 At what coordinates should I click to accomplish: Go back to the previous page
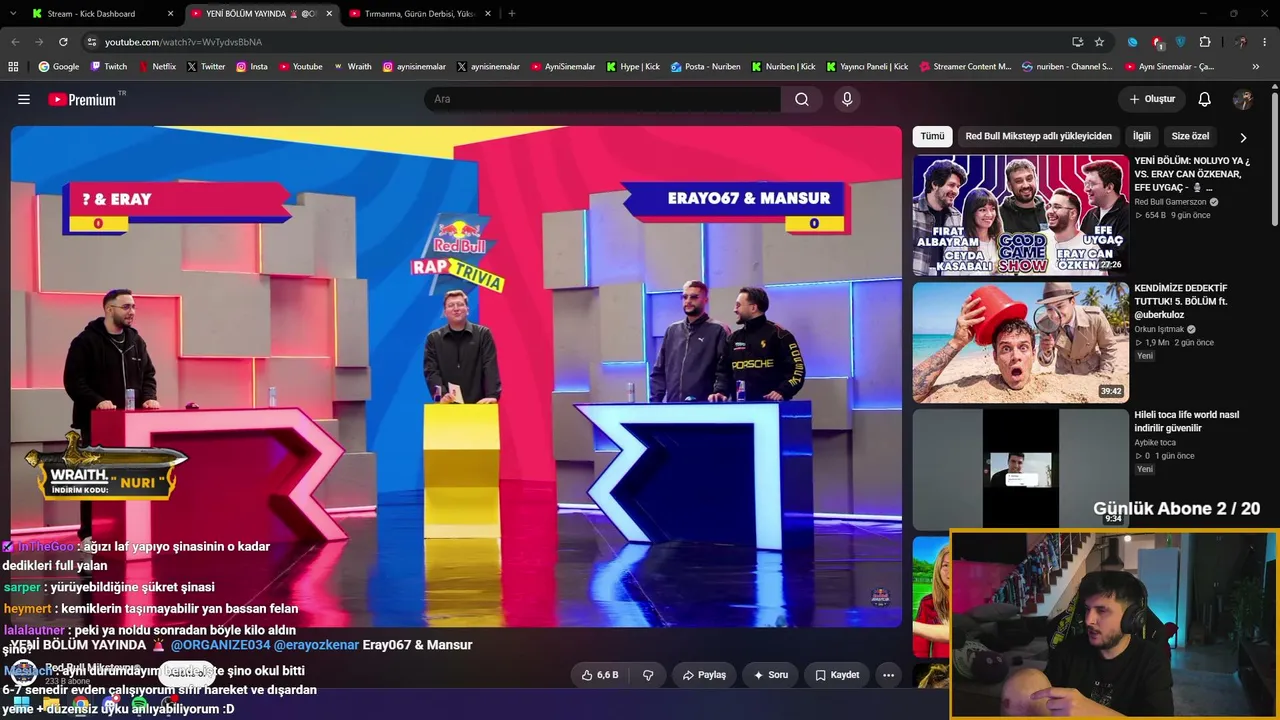click(x=15, y=42)
